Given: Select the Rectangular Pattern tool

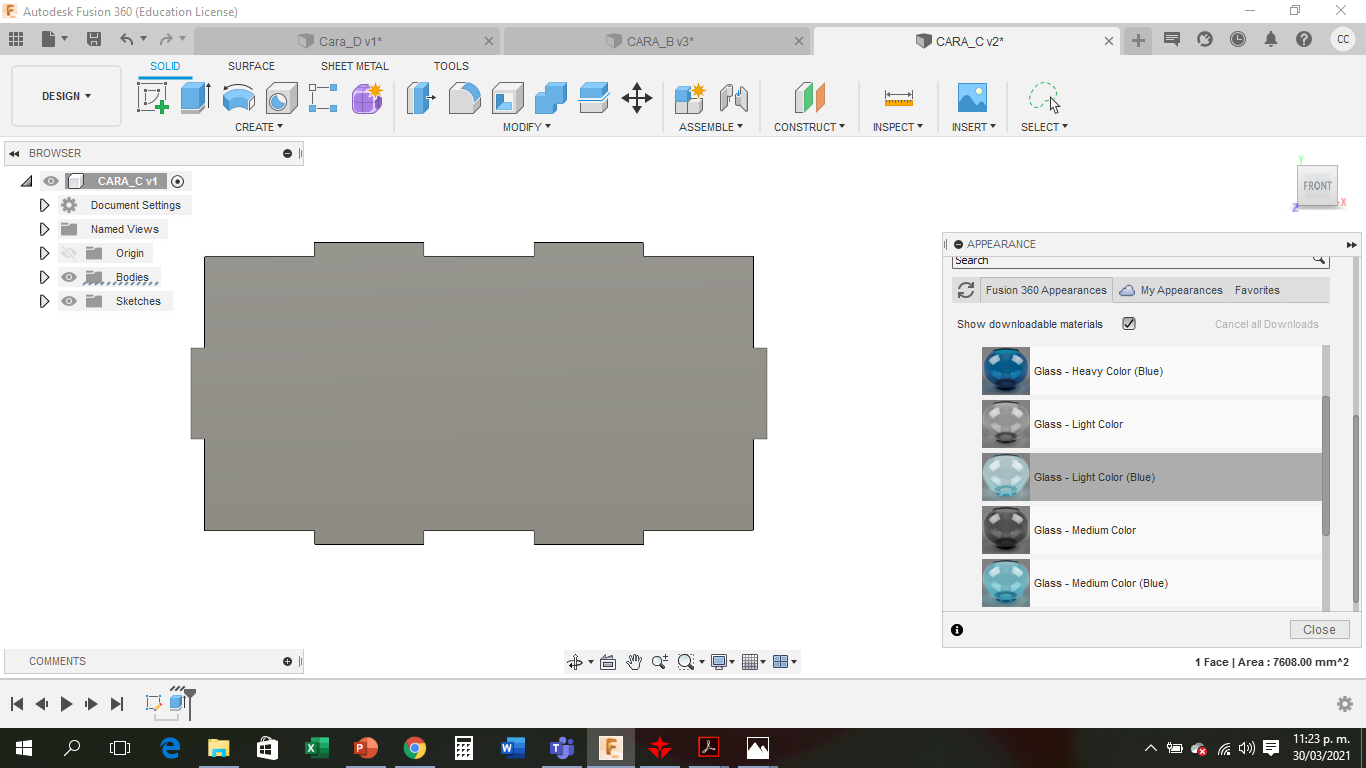Looking at the screenshot, I should (x=324, y=97).
